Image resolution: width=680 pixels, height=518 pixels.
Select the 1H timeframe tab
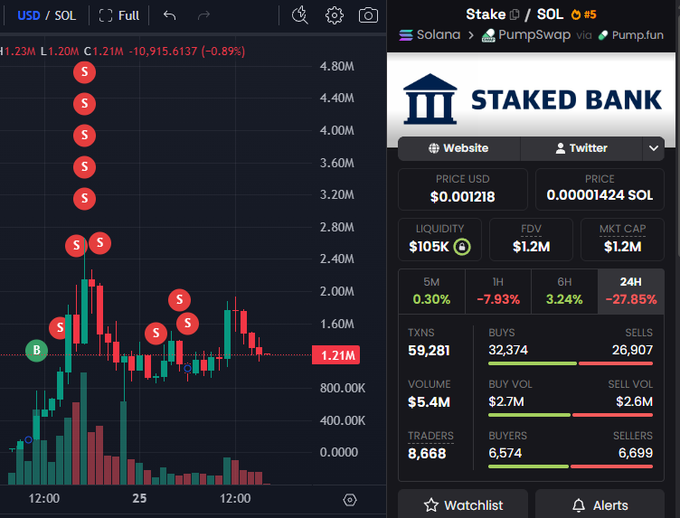coord(498,291)
